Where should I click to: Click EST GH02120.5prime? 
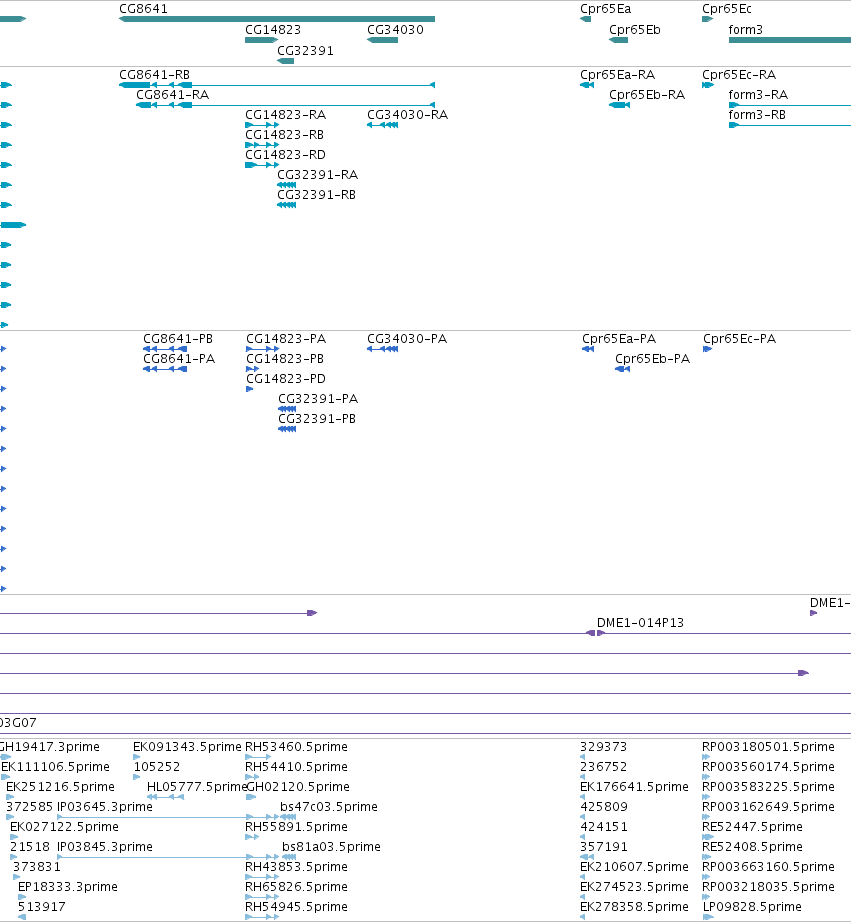(x=251, y=797)
